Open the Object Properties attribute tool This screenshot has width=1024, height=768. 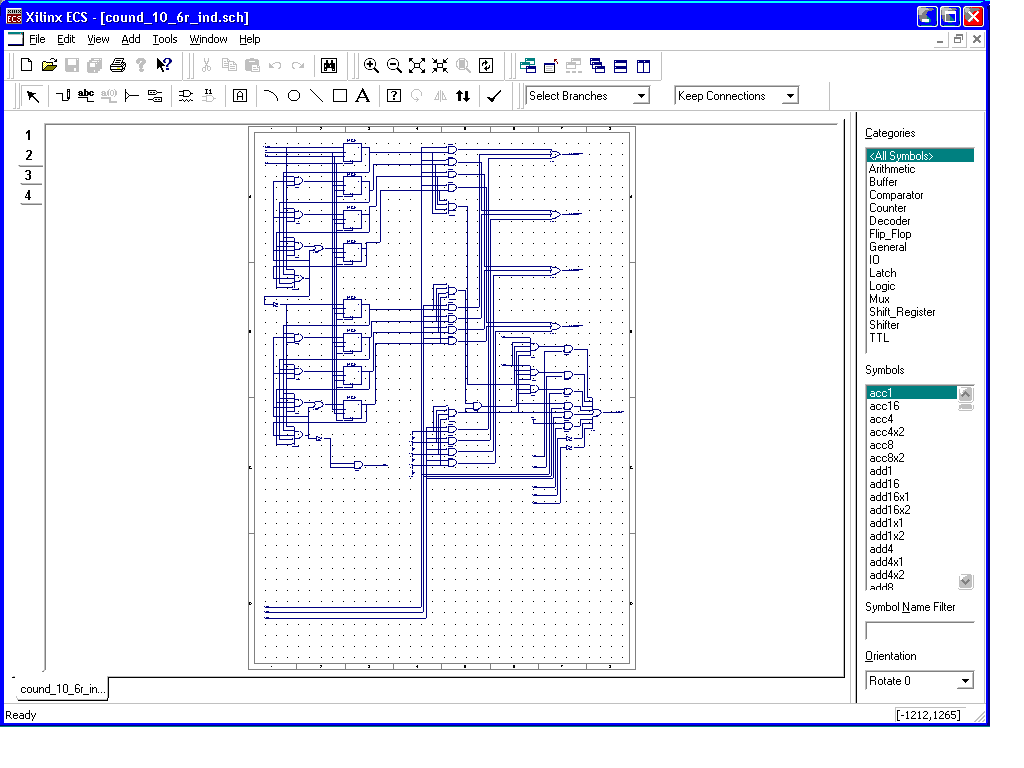click(x=240, y=96)
